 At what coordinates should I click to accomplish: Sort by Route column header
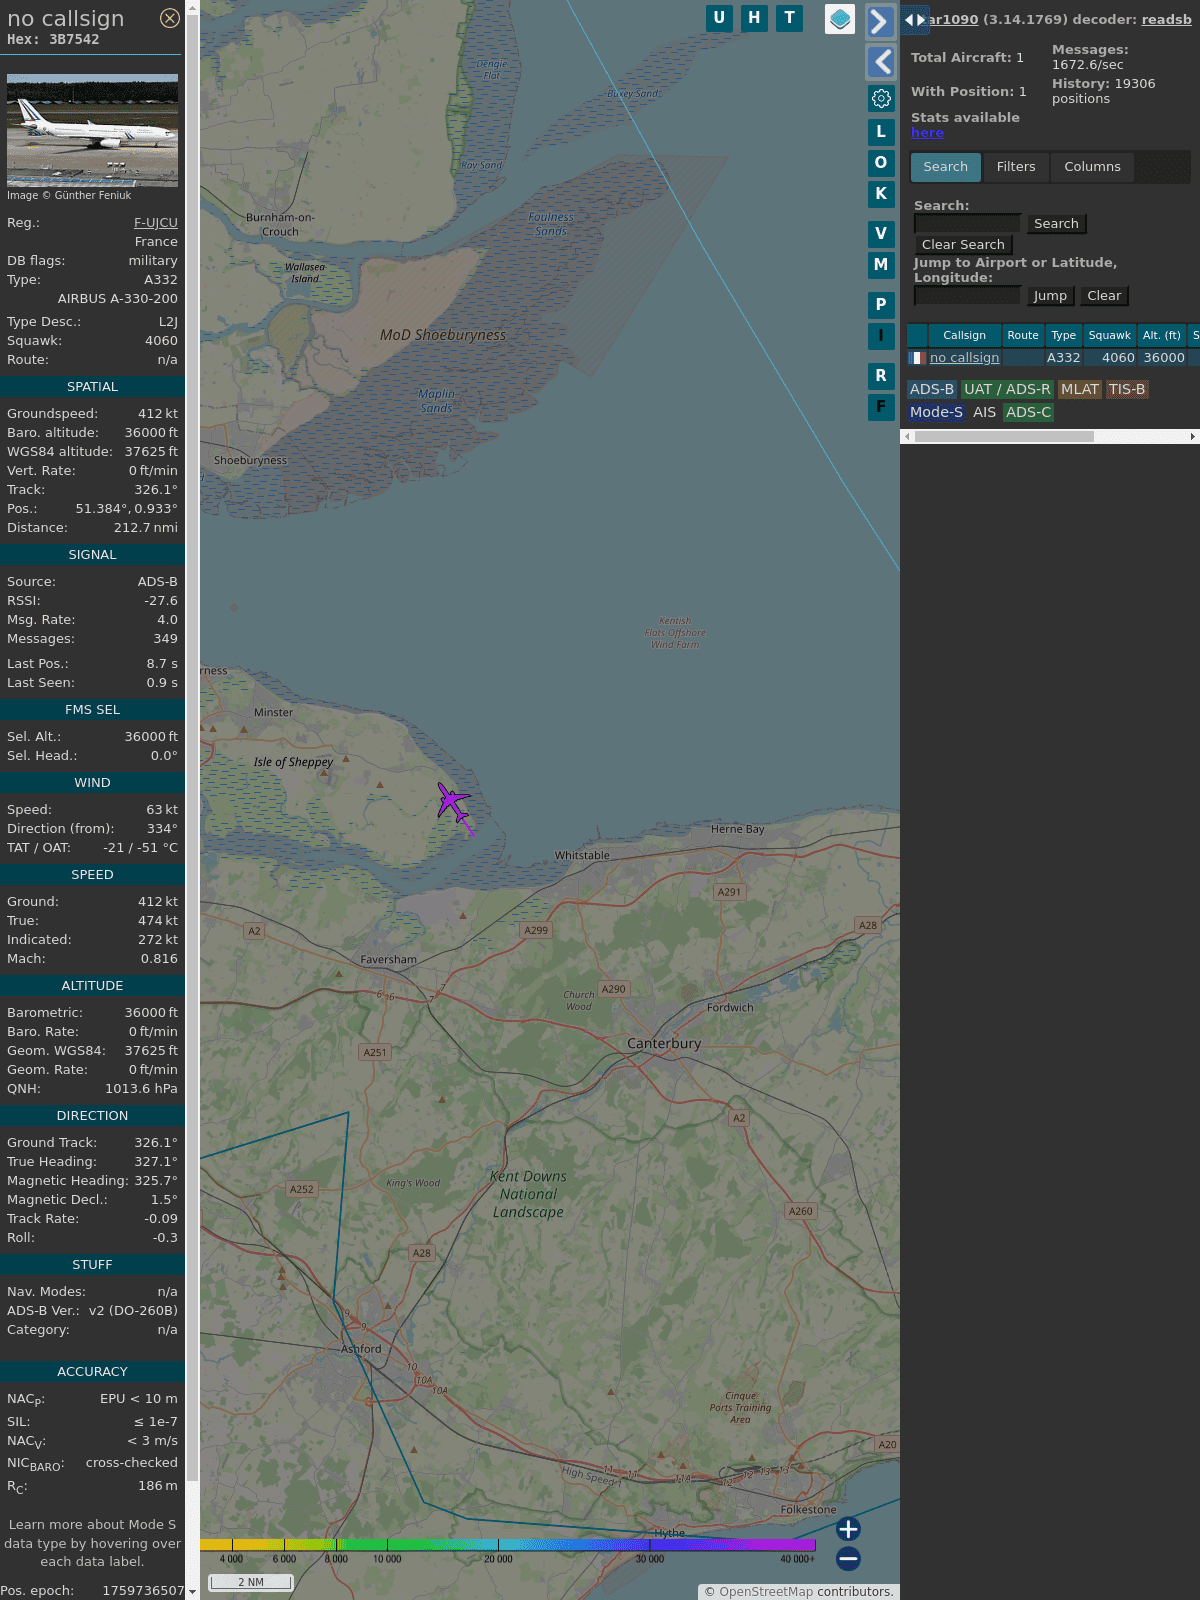1022,336
